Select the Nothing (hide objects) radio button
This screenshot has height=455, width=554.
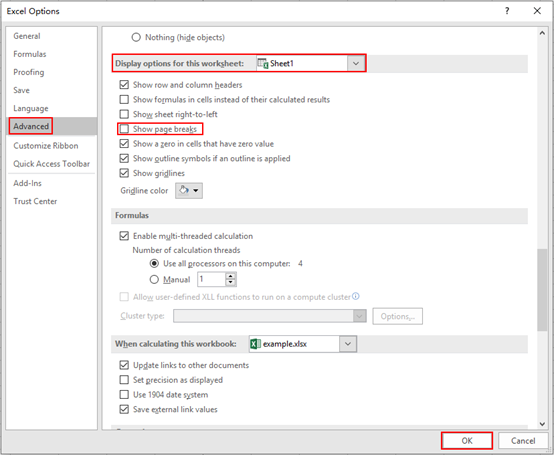136,37
